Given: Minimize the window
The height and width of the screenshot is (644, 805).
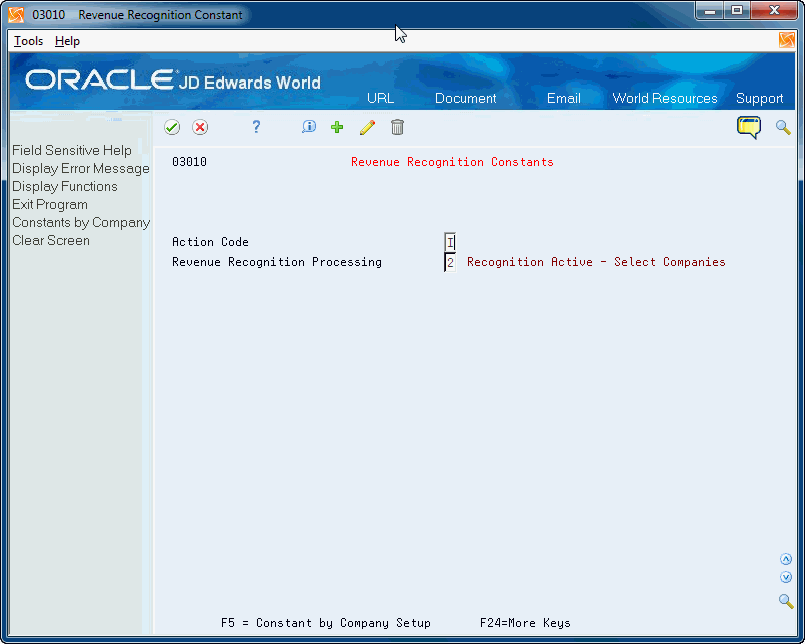Looking at the screenshot, I should 710,10.
